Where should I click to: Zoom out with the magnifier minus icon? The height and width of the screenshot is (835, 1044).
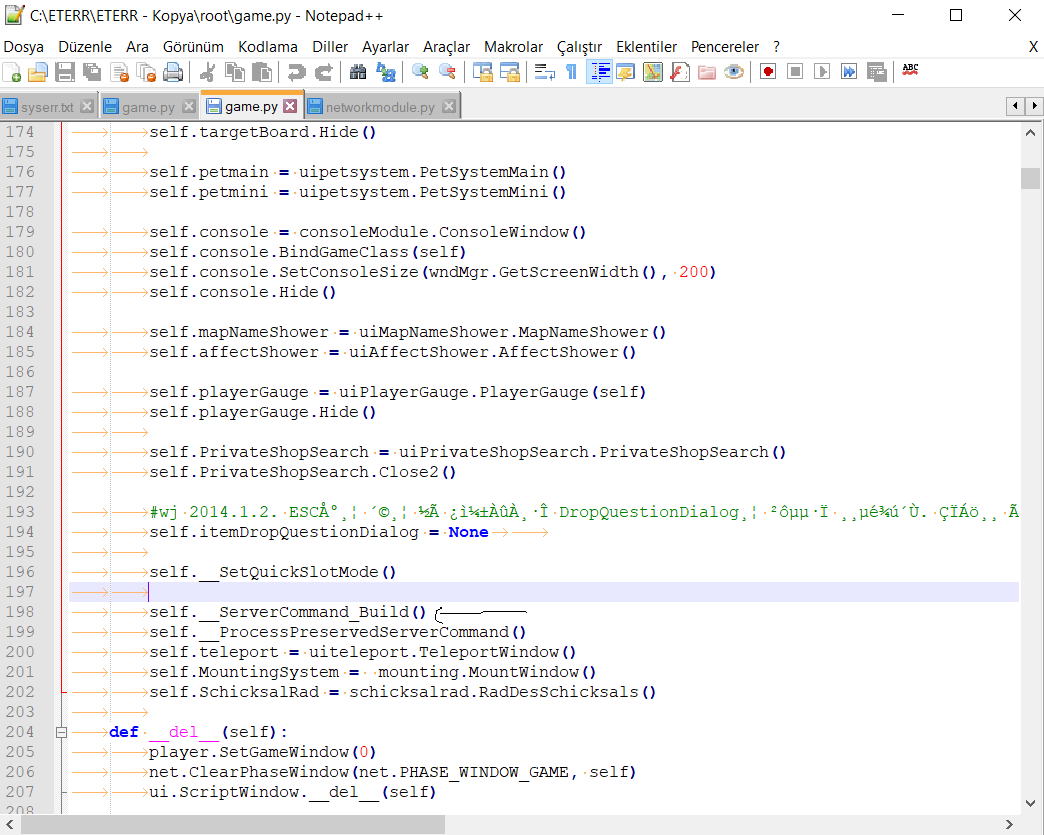pyautogui.click(x=447, y=72)
